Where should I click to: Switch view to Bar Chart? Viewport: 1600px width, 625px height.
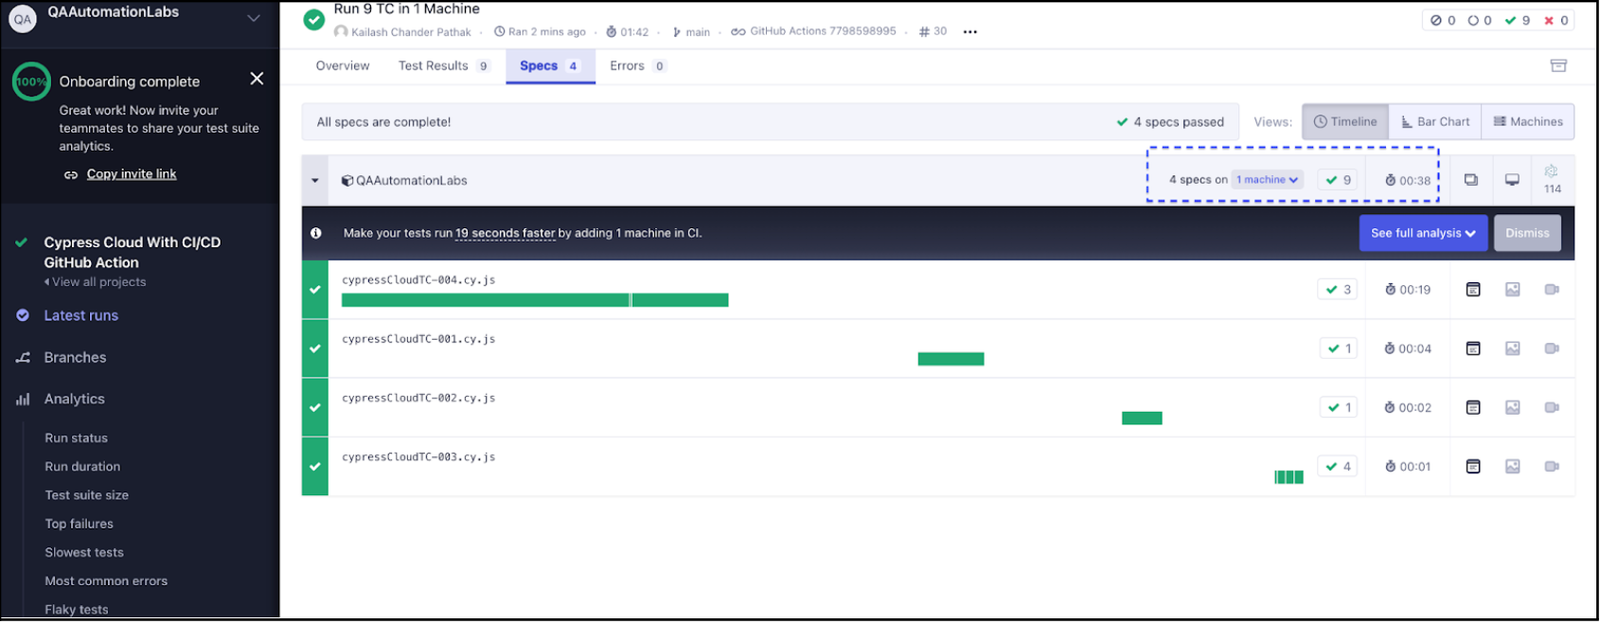pos(1435,122)
